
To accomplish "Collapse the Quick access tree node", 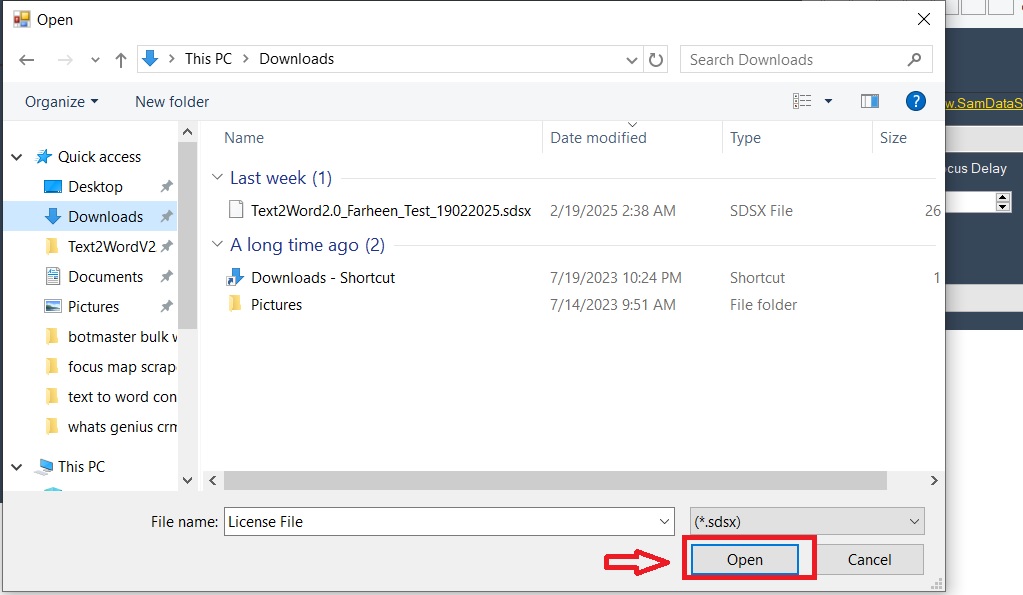I will 17,157.
